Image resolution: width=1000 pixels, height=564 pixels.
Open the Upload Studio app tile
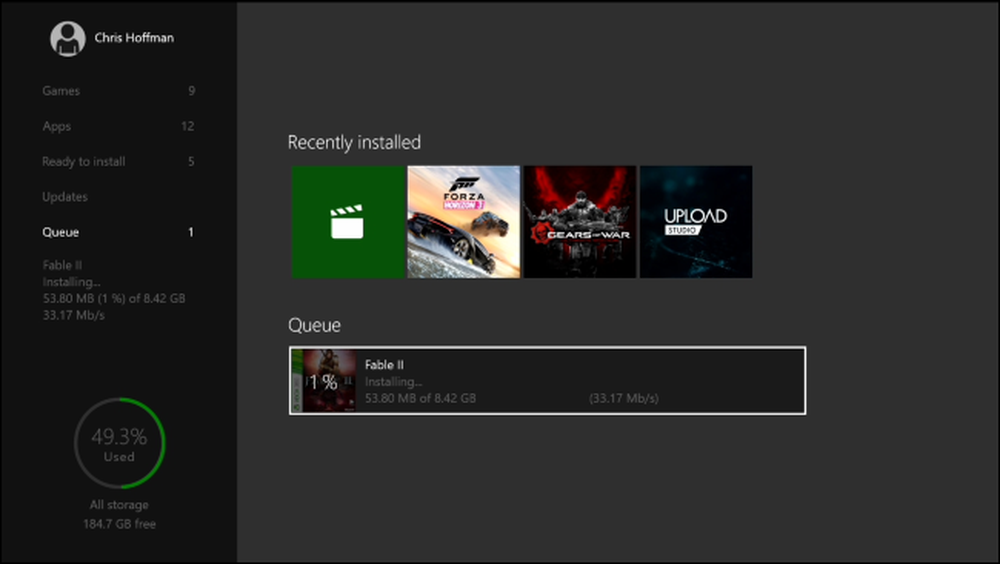(x=696, y=222)
